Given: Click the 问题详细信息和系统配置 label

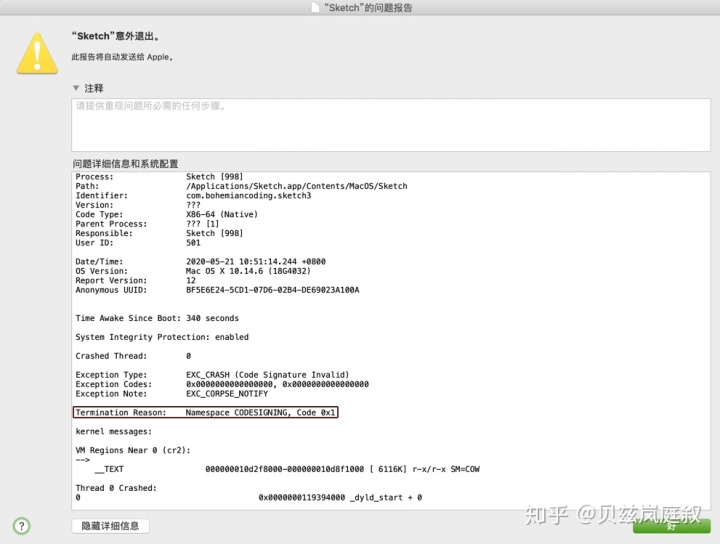Looking at the screenshot, I should coord(125,164).
